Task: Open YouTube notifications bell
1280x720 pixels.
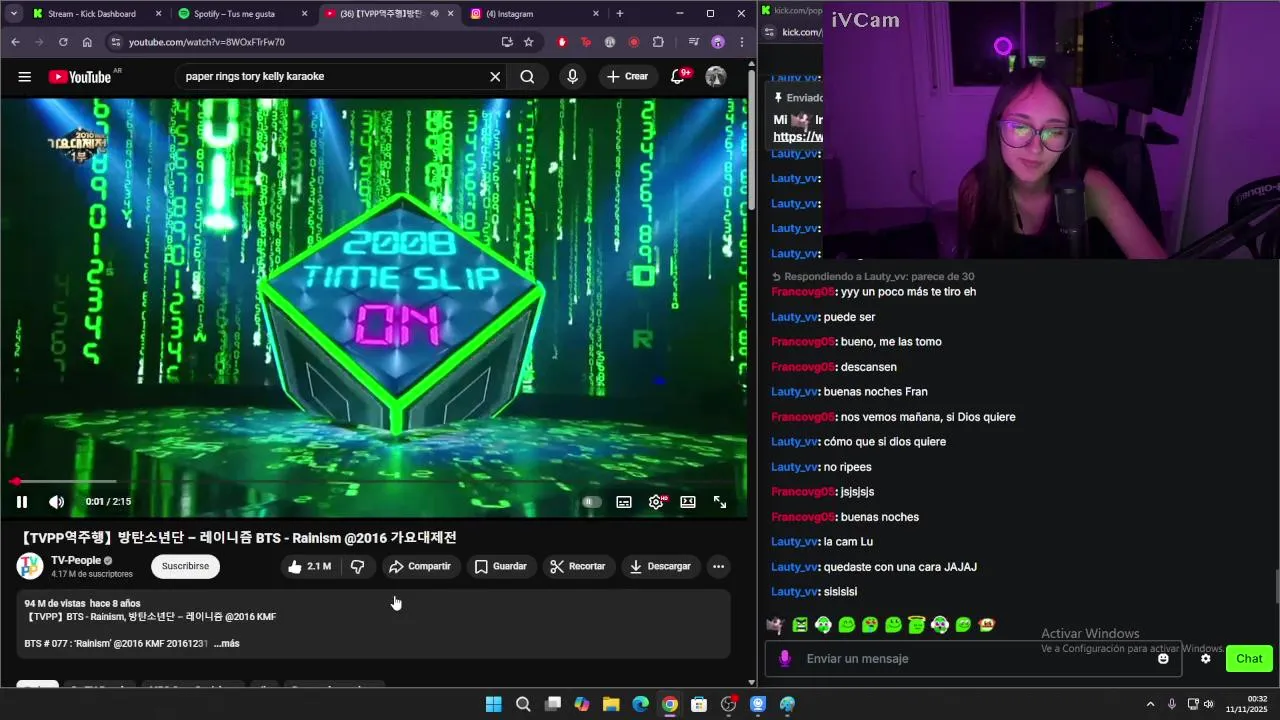Action: point(679,76)
